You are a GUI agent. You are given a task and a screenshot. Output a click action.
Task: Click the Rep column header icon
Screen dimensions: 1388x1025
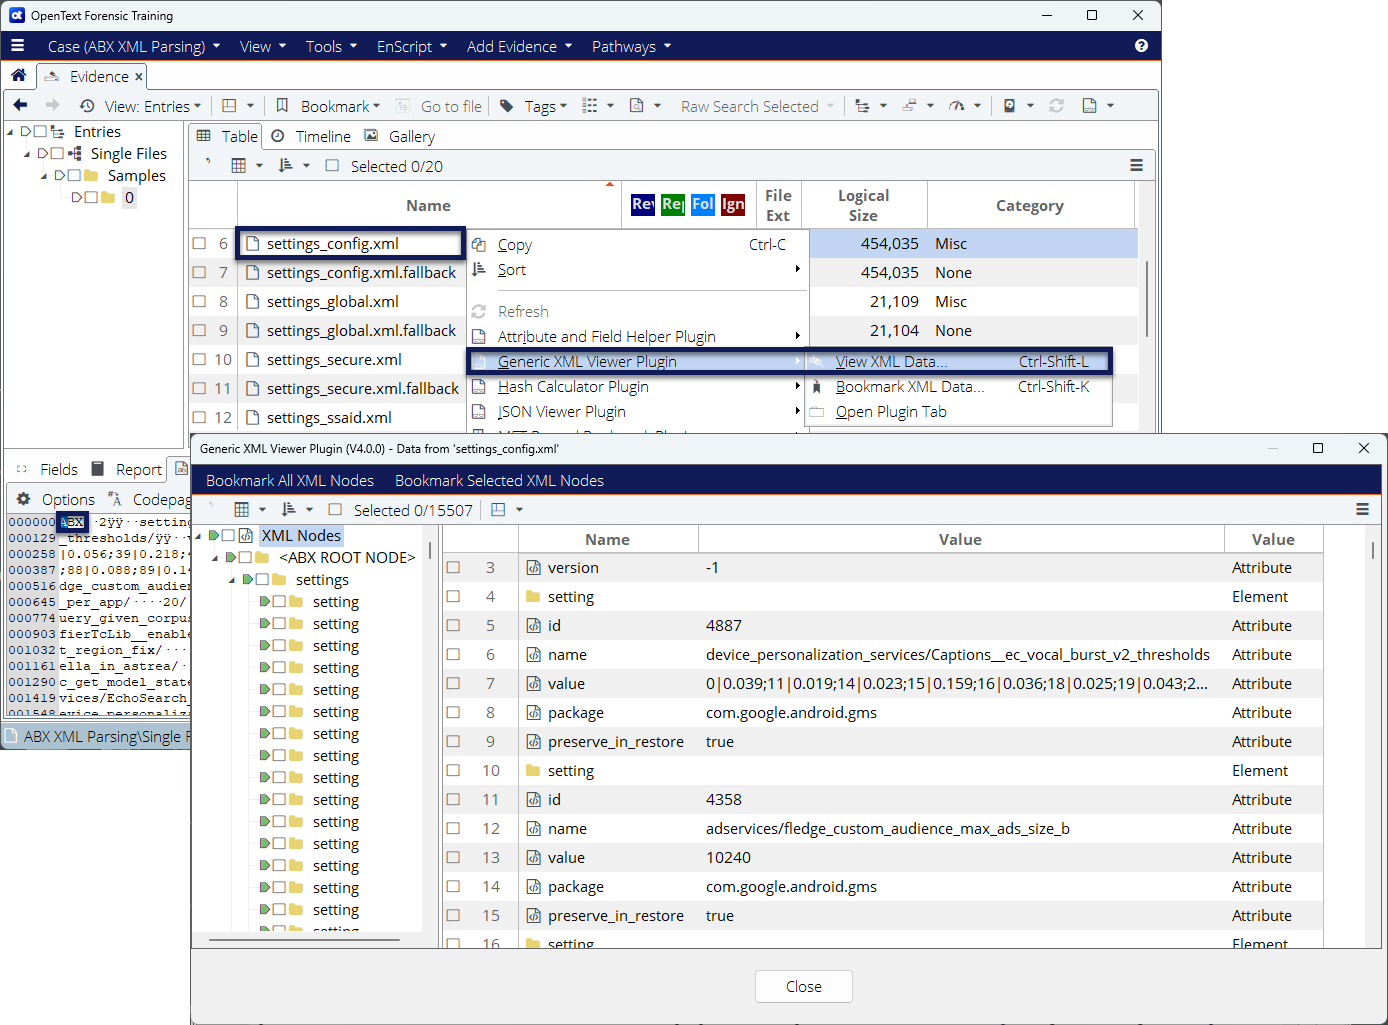click(x=673, y=204)
